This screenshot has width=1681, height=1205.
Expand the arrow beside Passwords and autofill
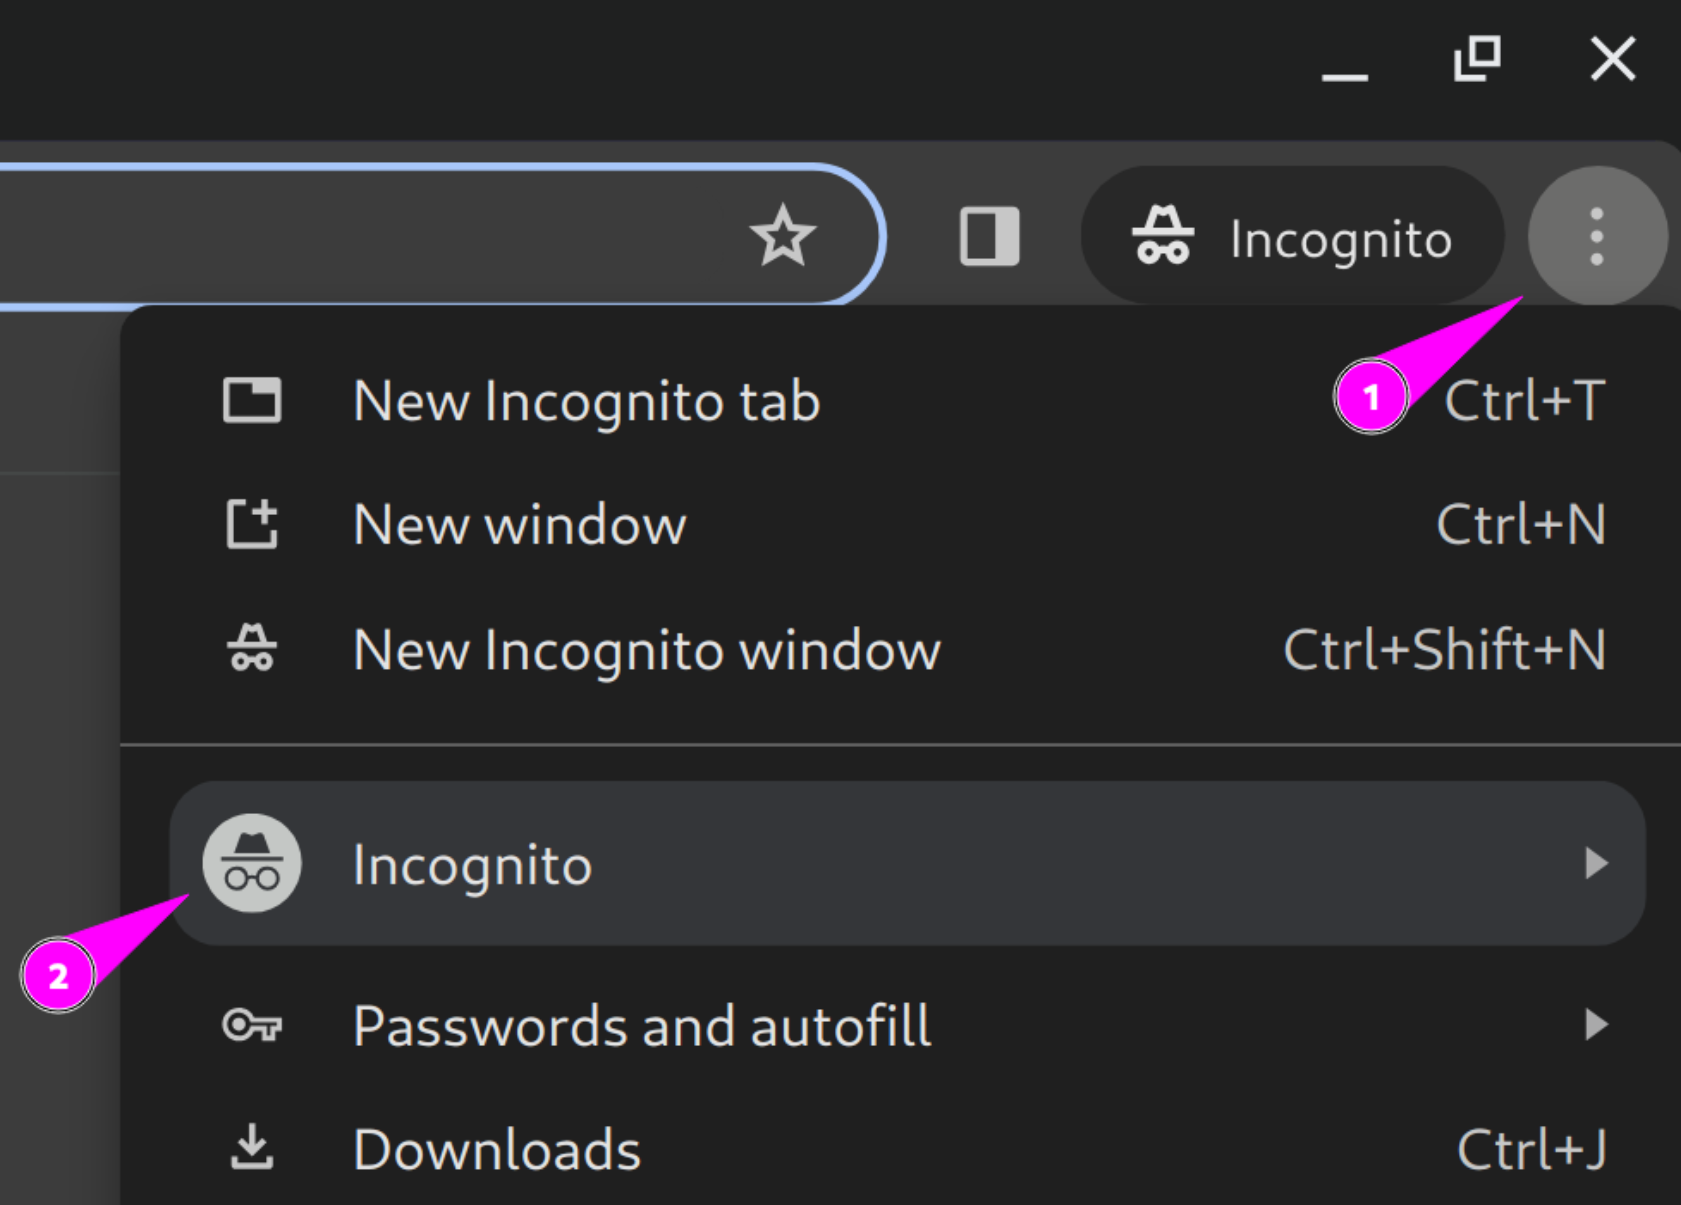pos(1596,1024)
